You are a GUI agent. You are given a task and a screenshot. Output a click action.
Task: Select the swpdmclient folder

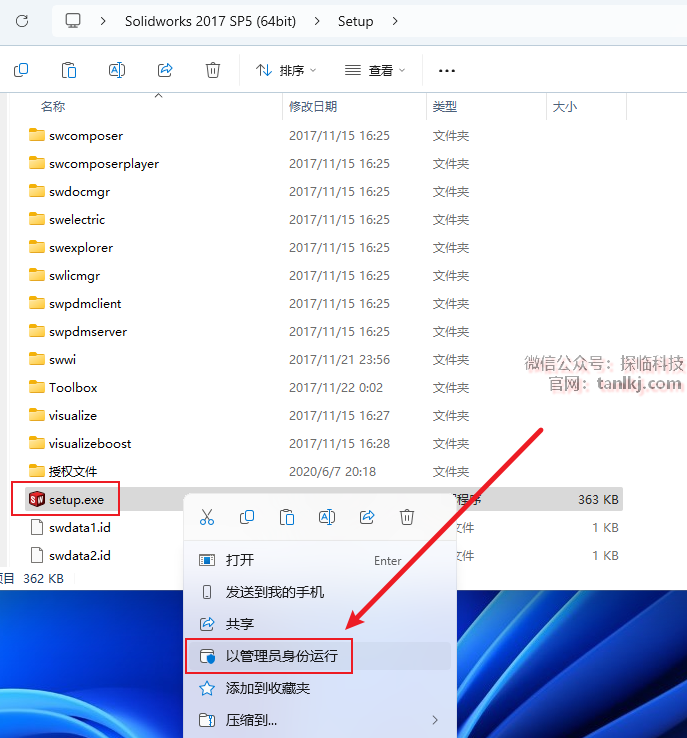tap(85, 303)
